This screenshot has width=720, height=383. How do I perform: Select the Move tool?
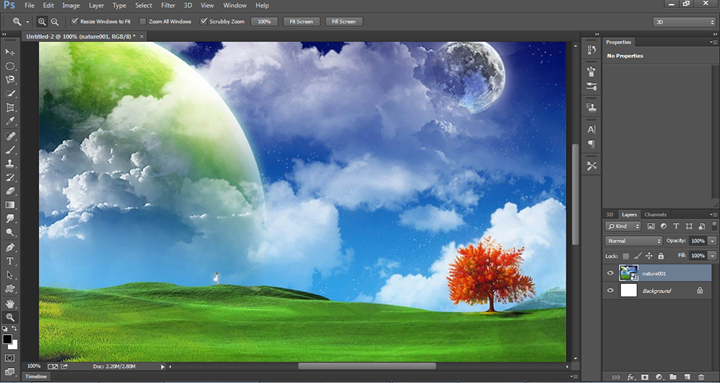point(10,52)
